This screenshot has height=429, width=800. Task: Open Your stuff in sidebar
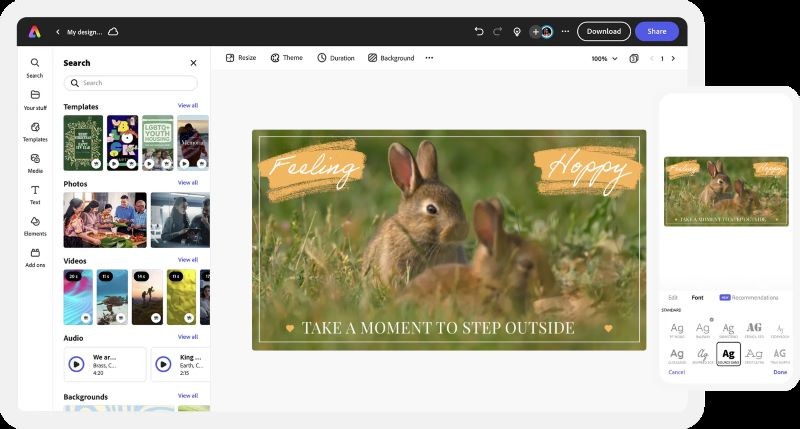[x=35, y=100]
